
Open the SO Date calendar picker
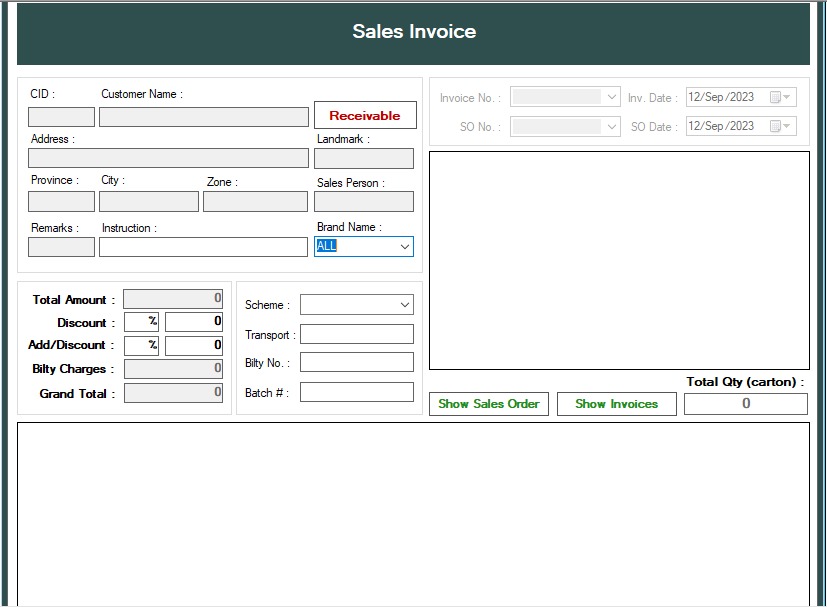click(x=781, y=126)
